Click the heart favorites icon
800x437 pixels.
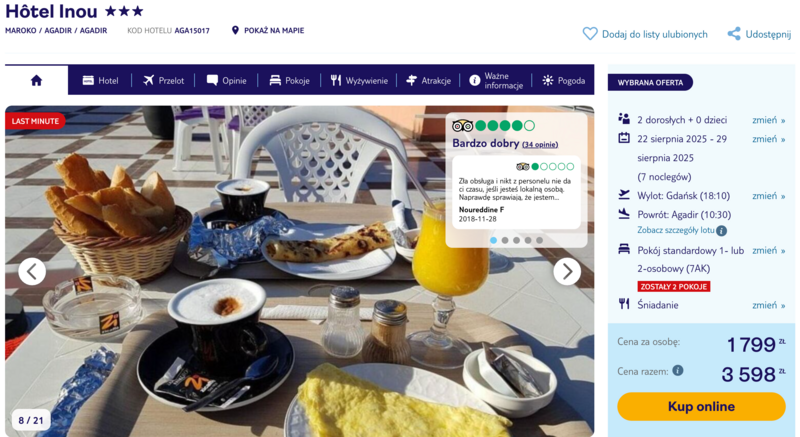pyautogui.click(x=590, y=34)
